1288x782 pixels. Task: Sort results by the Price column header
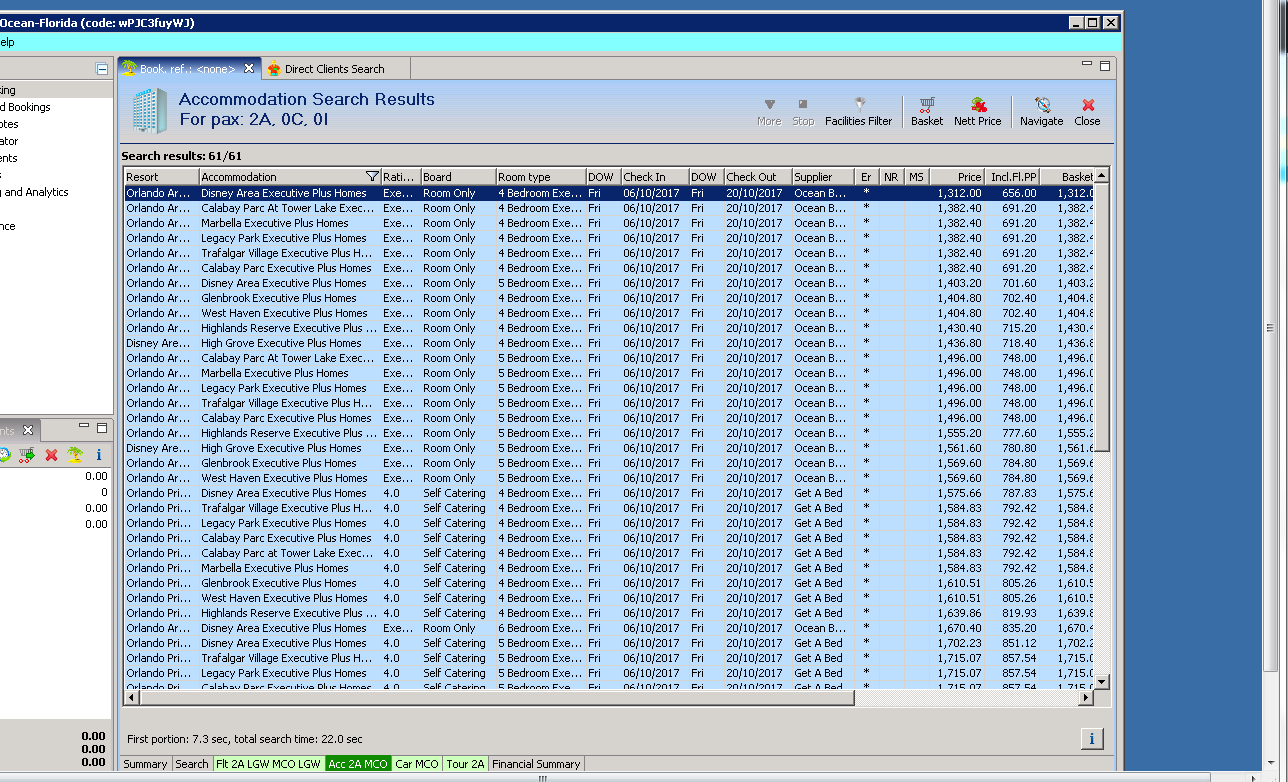pos(957,177)
